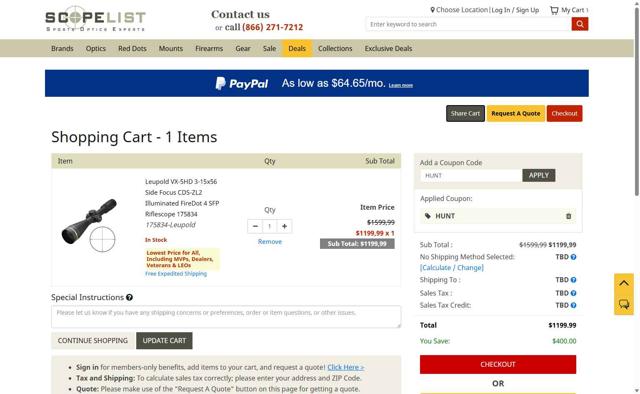Open the Optics menu
Image resolution: width=640 pixels, height=394 pixels.
tap(96, 48)
